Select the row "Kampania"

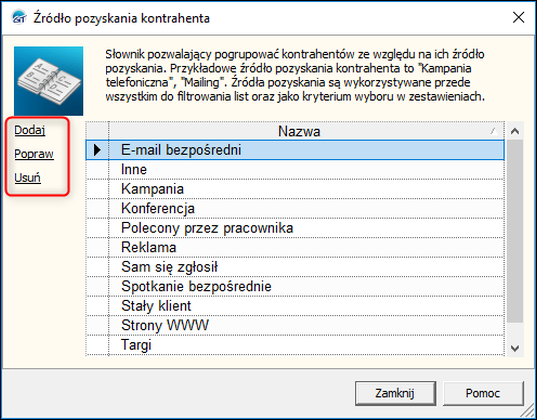coord(295,189)
